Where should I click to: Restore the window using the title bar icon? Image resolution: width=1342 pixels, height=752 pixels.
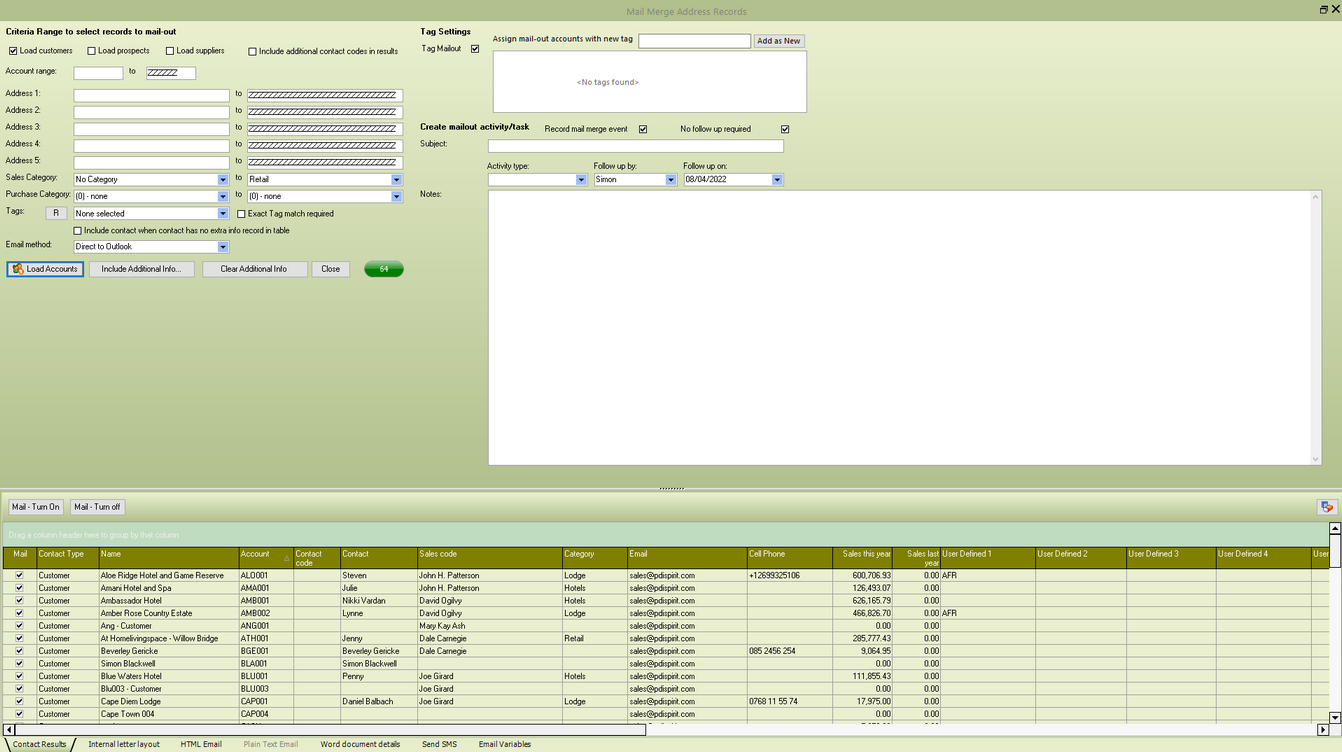pos(1323,9)
